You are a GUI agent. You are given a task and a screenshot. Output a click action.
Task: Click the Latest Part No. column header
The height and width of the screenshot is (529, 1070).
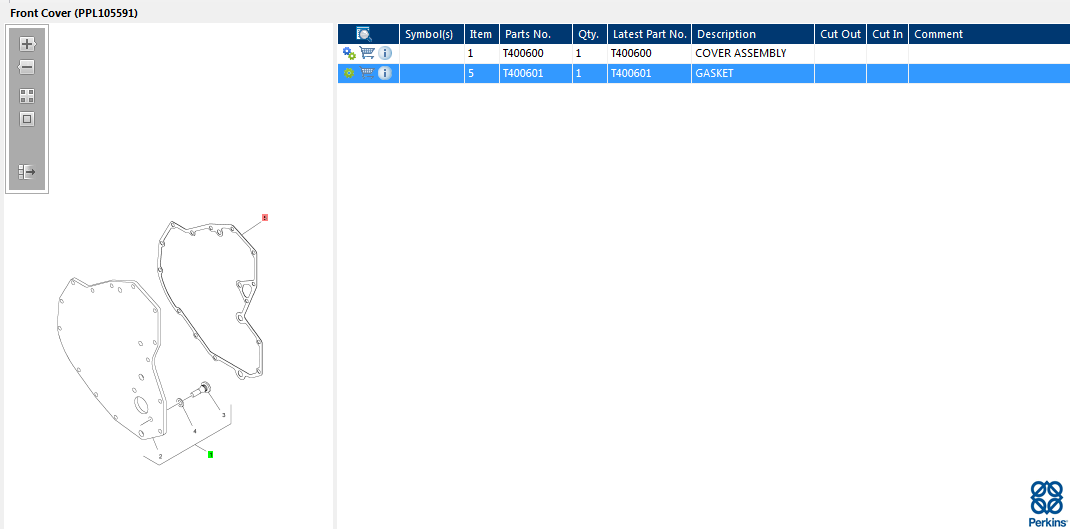click(650, 34)
